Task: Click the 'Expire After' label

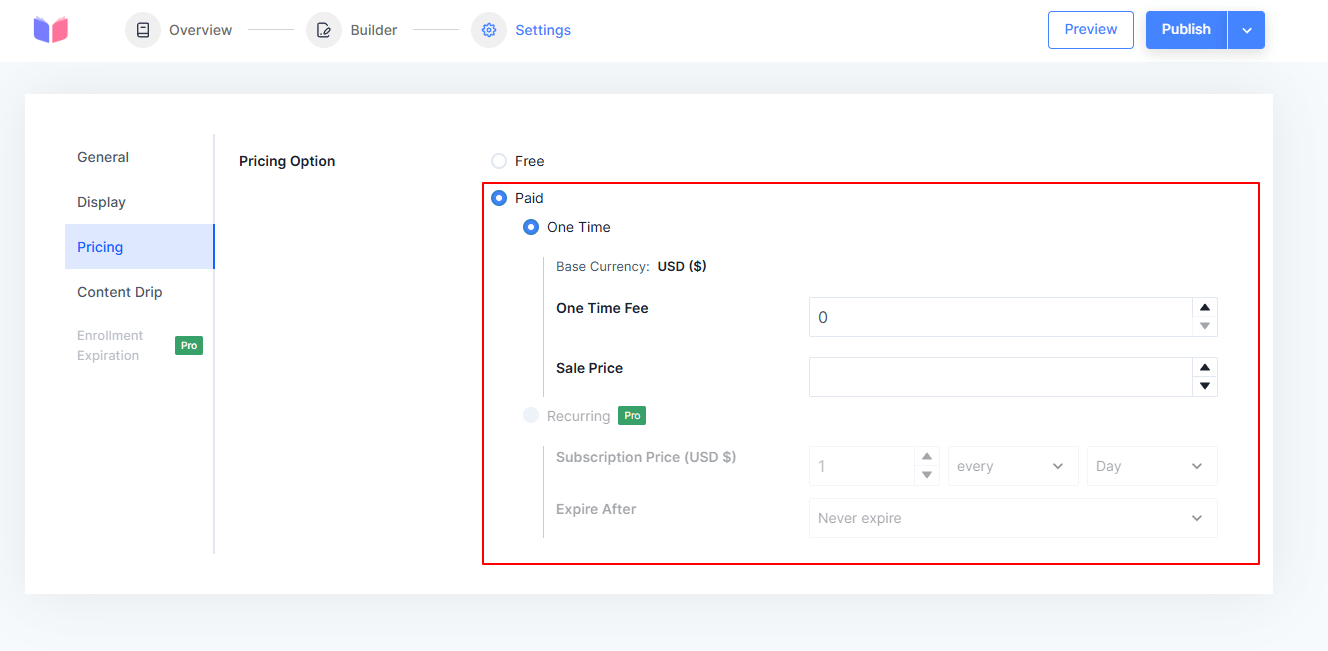Action: point(596,509)
